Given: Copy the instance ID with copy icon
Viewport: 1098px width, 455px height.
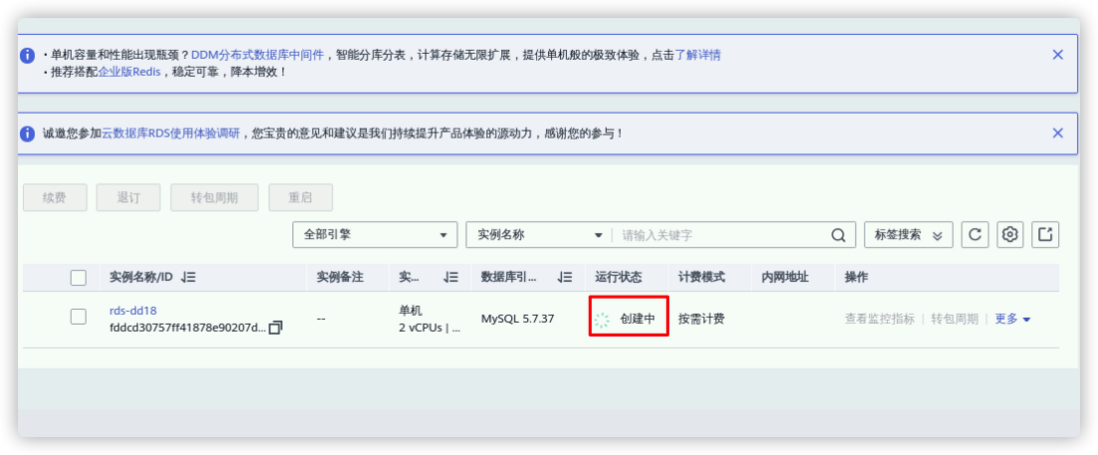Looking at the screenshot, I should click(x=276, y=328).
